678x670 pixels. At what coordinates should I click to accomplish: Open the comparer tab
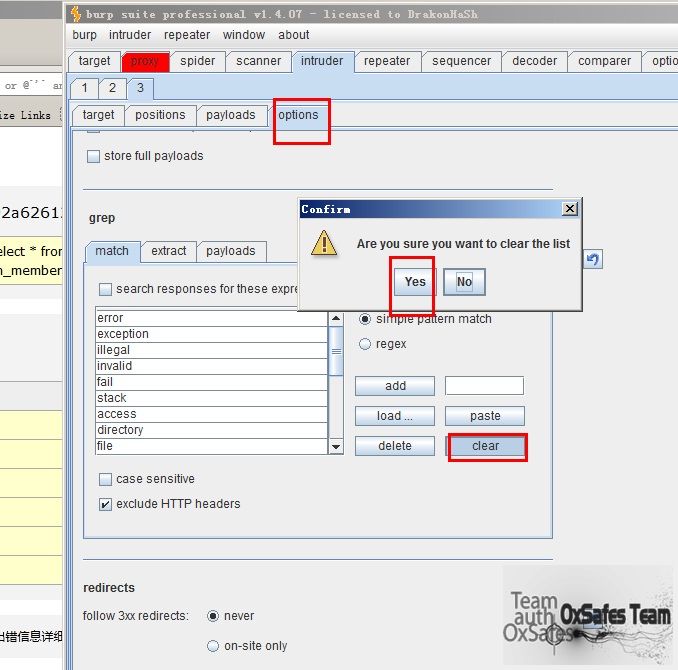tap(604, 61)
